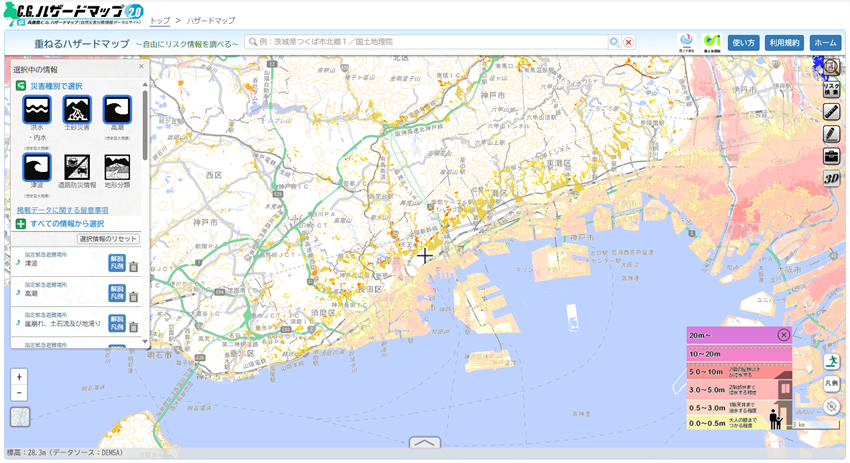Open the リスク検索 risk search tool

(831, 87)
